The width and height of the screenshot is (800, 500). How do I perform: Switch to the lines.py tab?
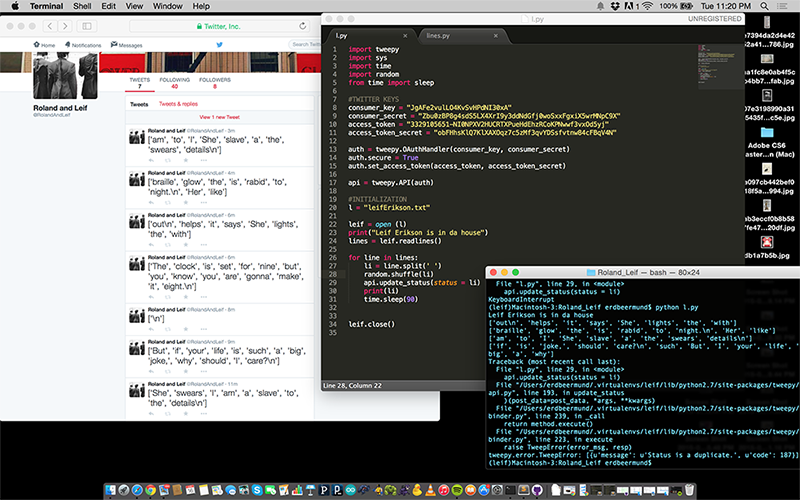[x=437, y=35]
